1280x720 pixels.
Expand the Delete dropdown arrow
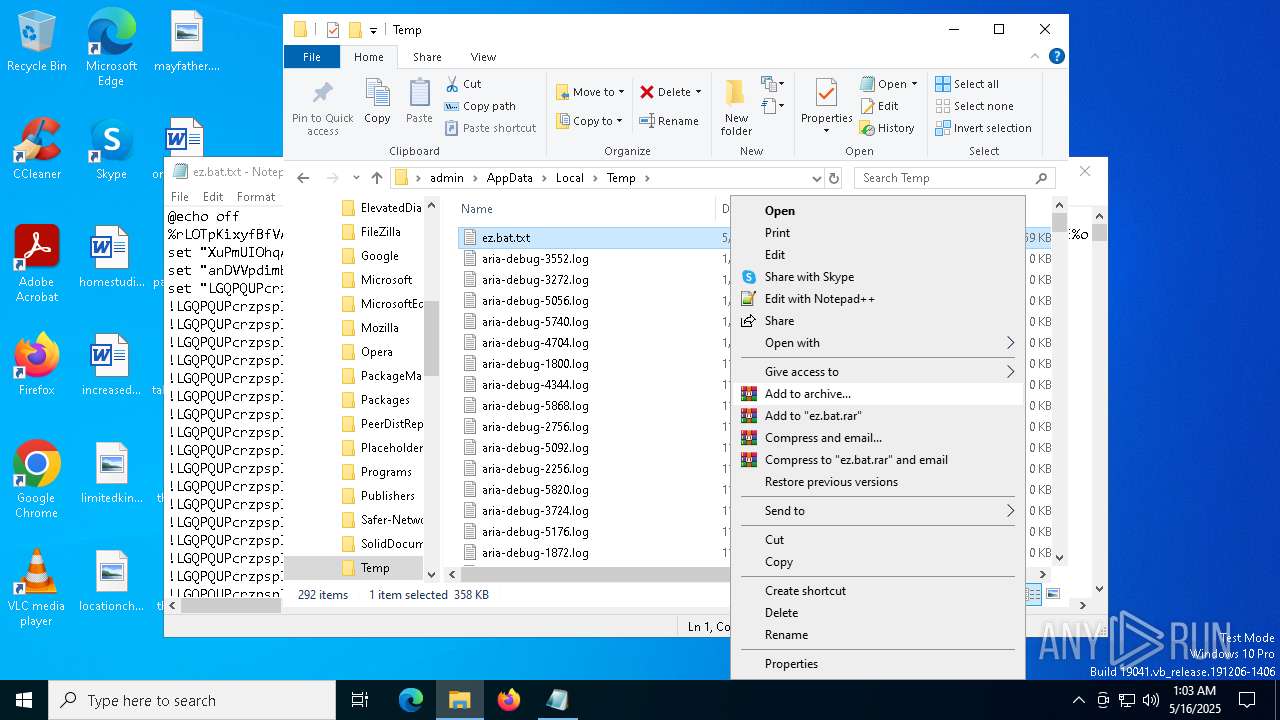[698, 92]
